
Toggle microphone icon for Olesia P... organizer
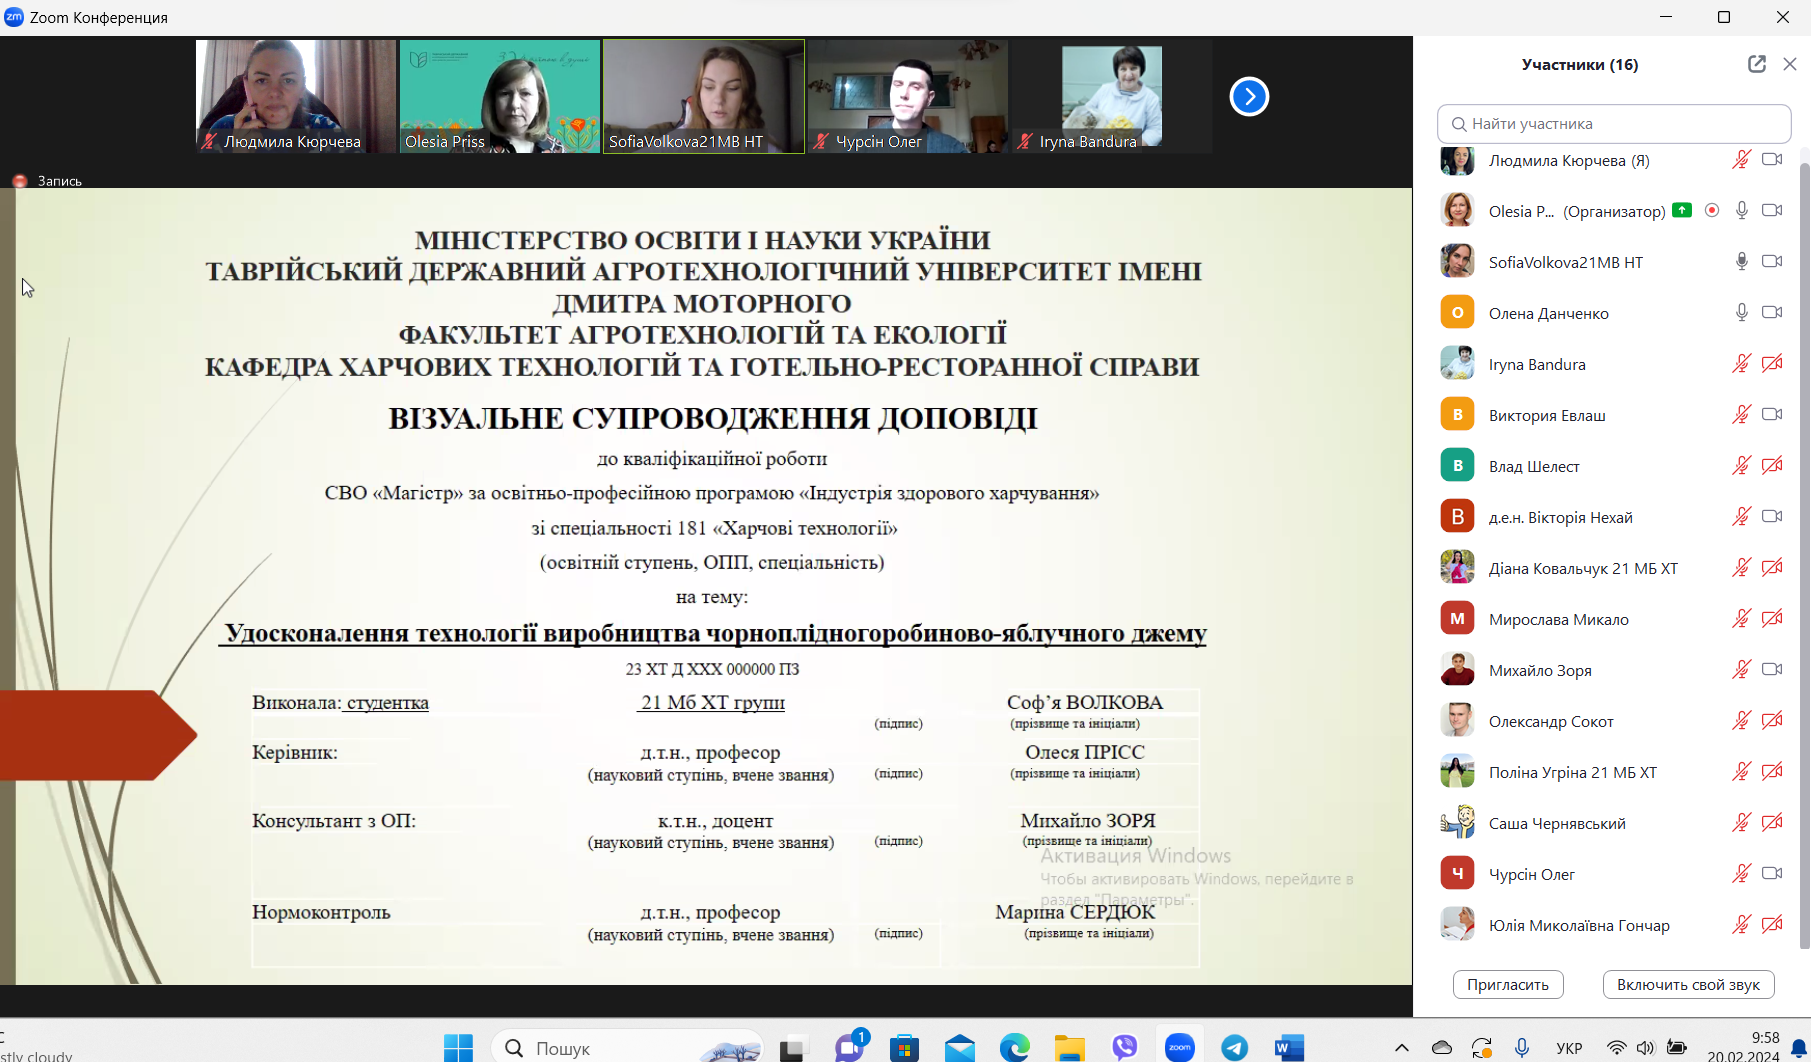[1742, 211]
